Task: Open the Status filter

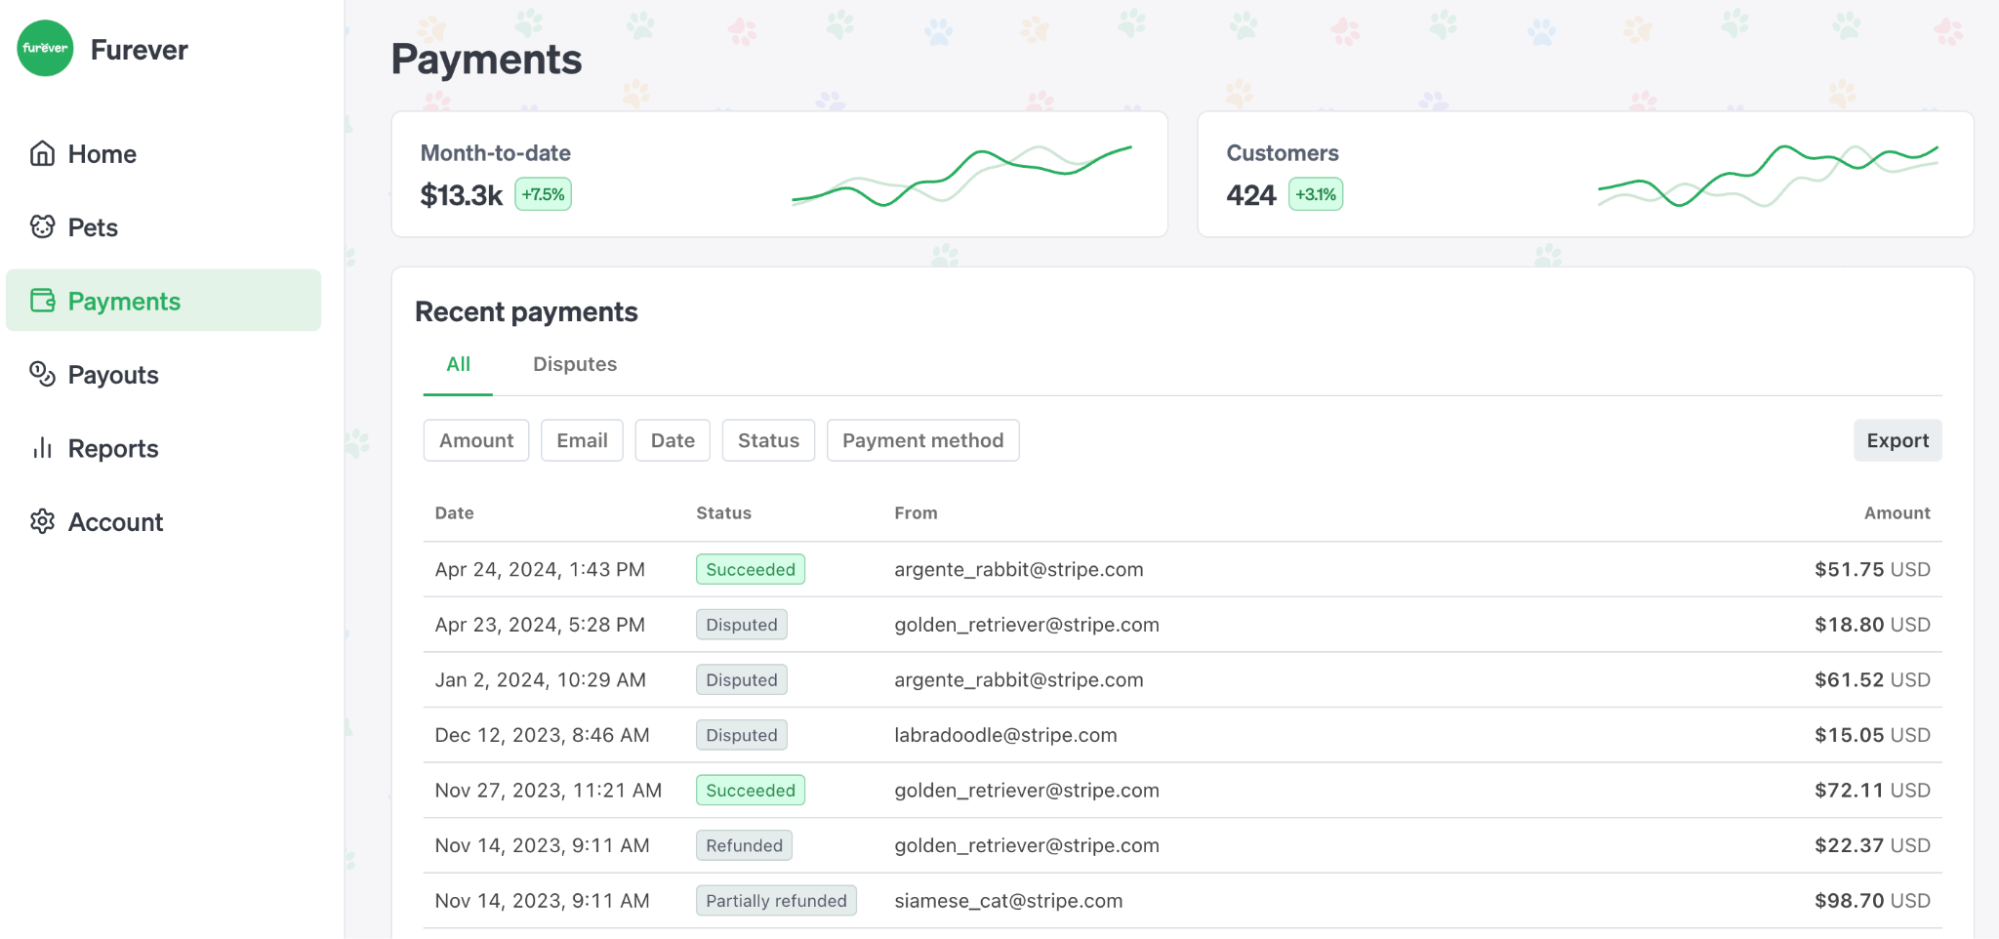Action: point(768,440)
